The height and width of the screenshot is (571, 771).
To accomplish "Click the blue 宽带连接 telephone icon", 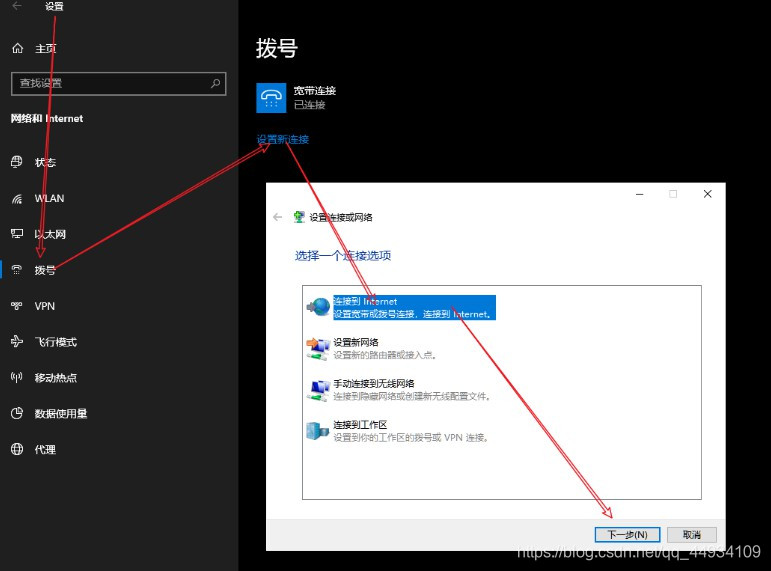I will point(271,98).
